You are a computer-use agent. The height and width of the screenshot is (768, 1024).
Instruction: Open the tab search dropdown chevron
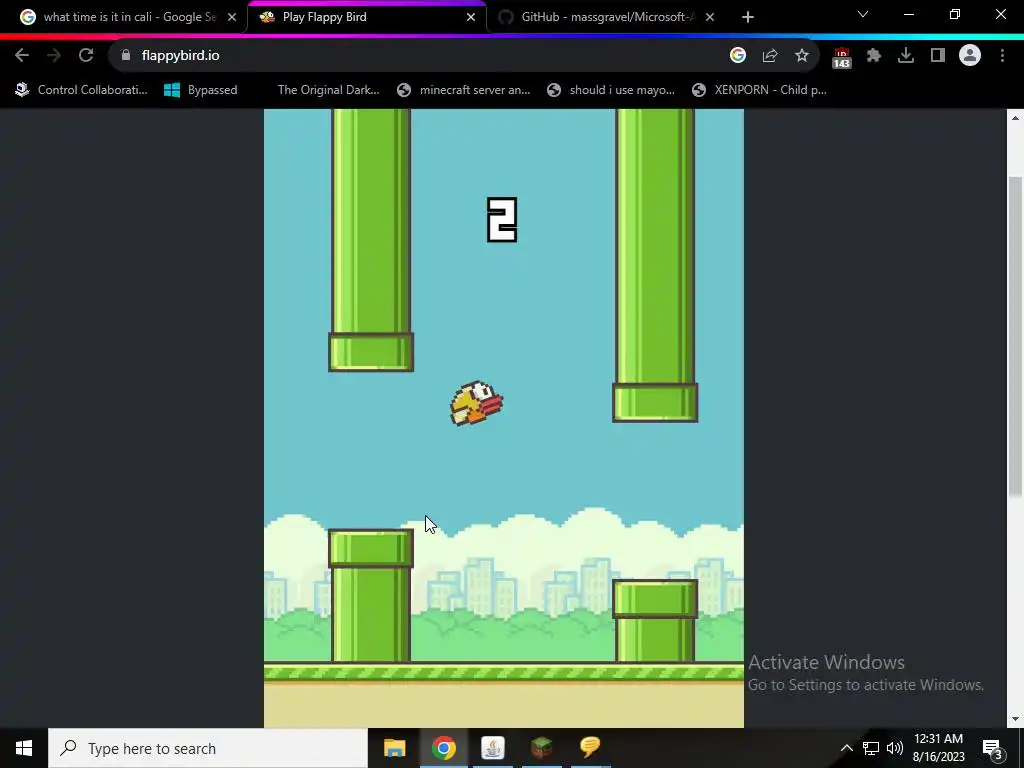(x=863, y=14)
